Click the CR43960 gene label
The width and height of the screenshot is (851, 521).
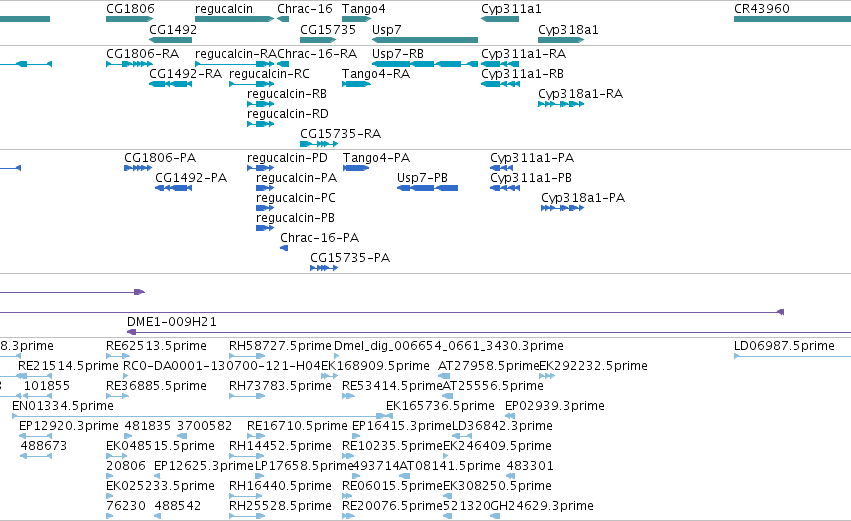click(x=761, y=9)
